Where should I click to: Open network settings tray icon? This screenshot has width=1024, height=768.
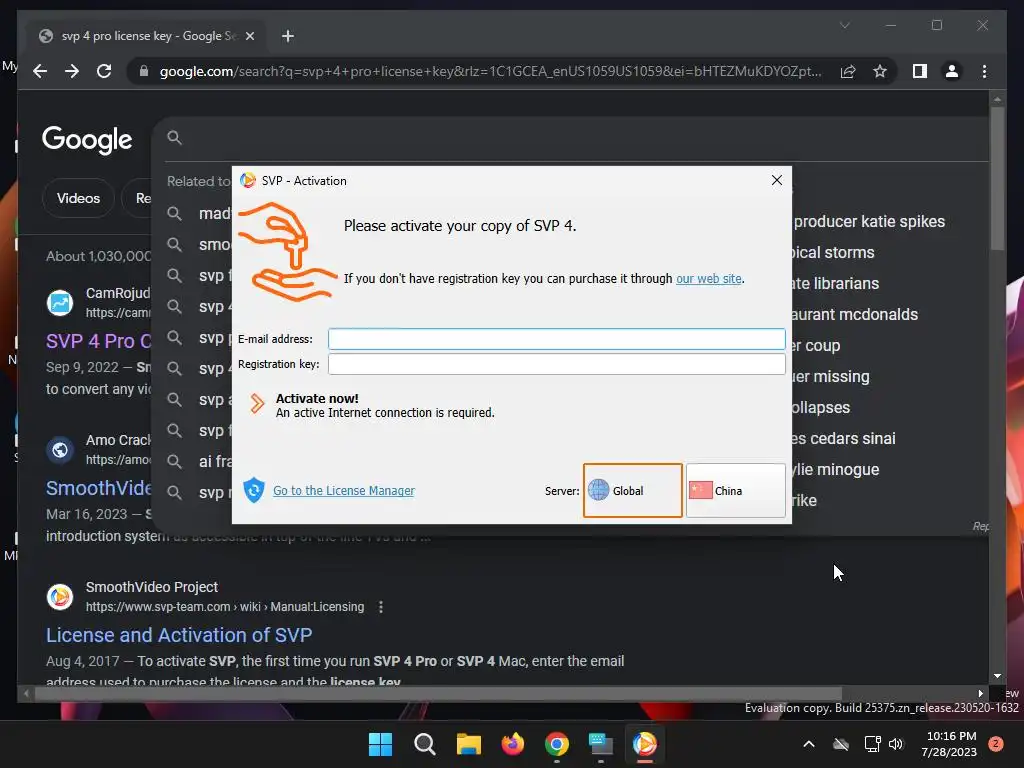[x=872, y=744]
